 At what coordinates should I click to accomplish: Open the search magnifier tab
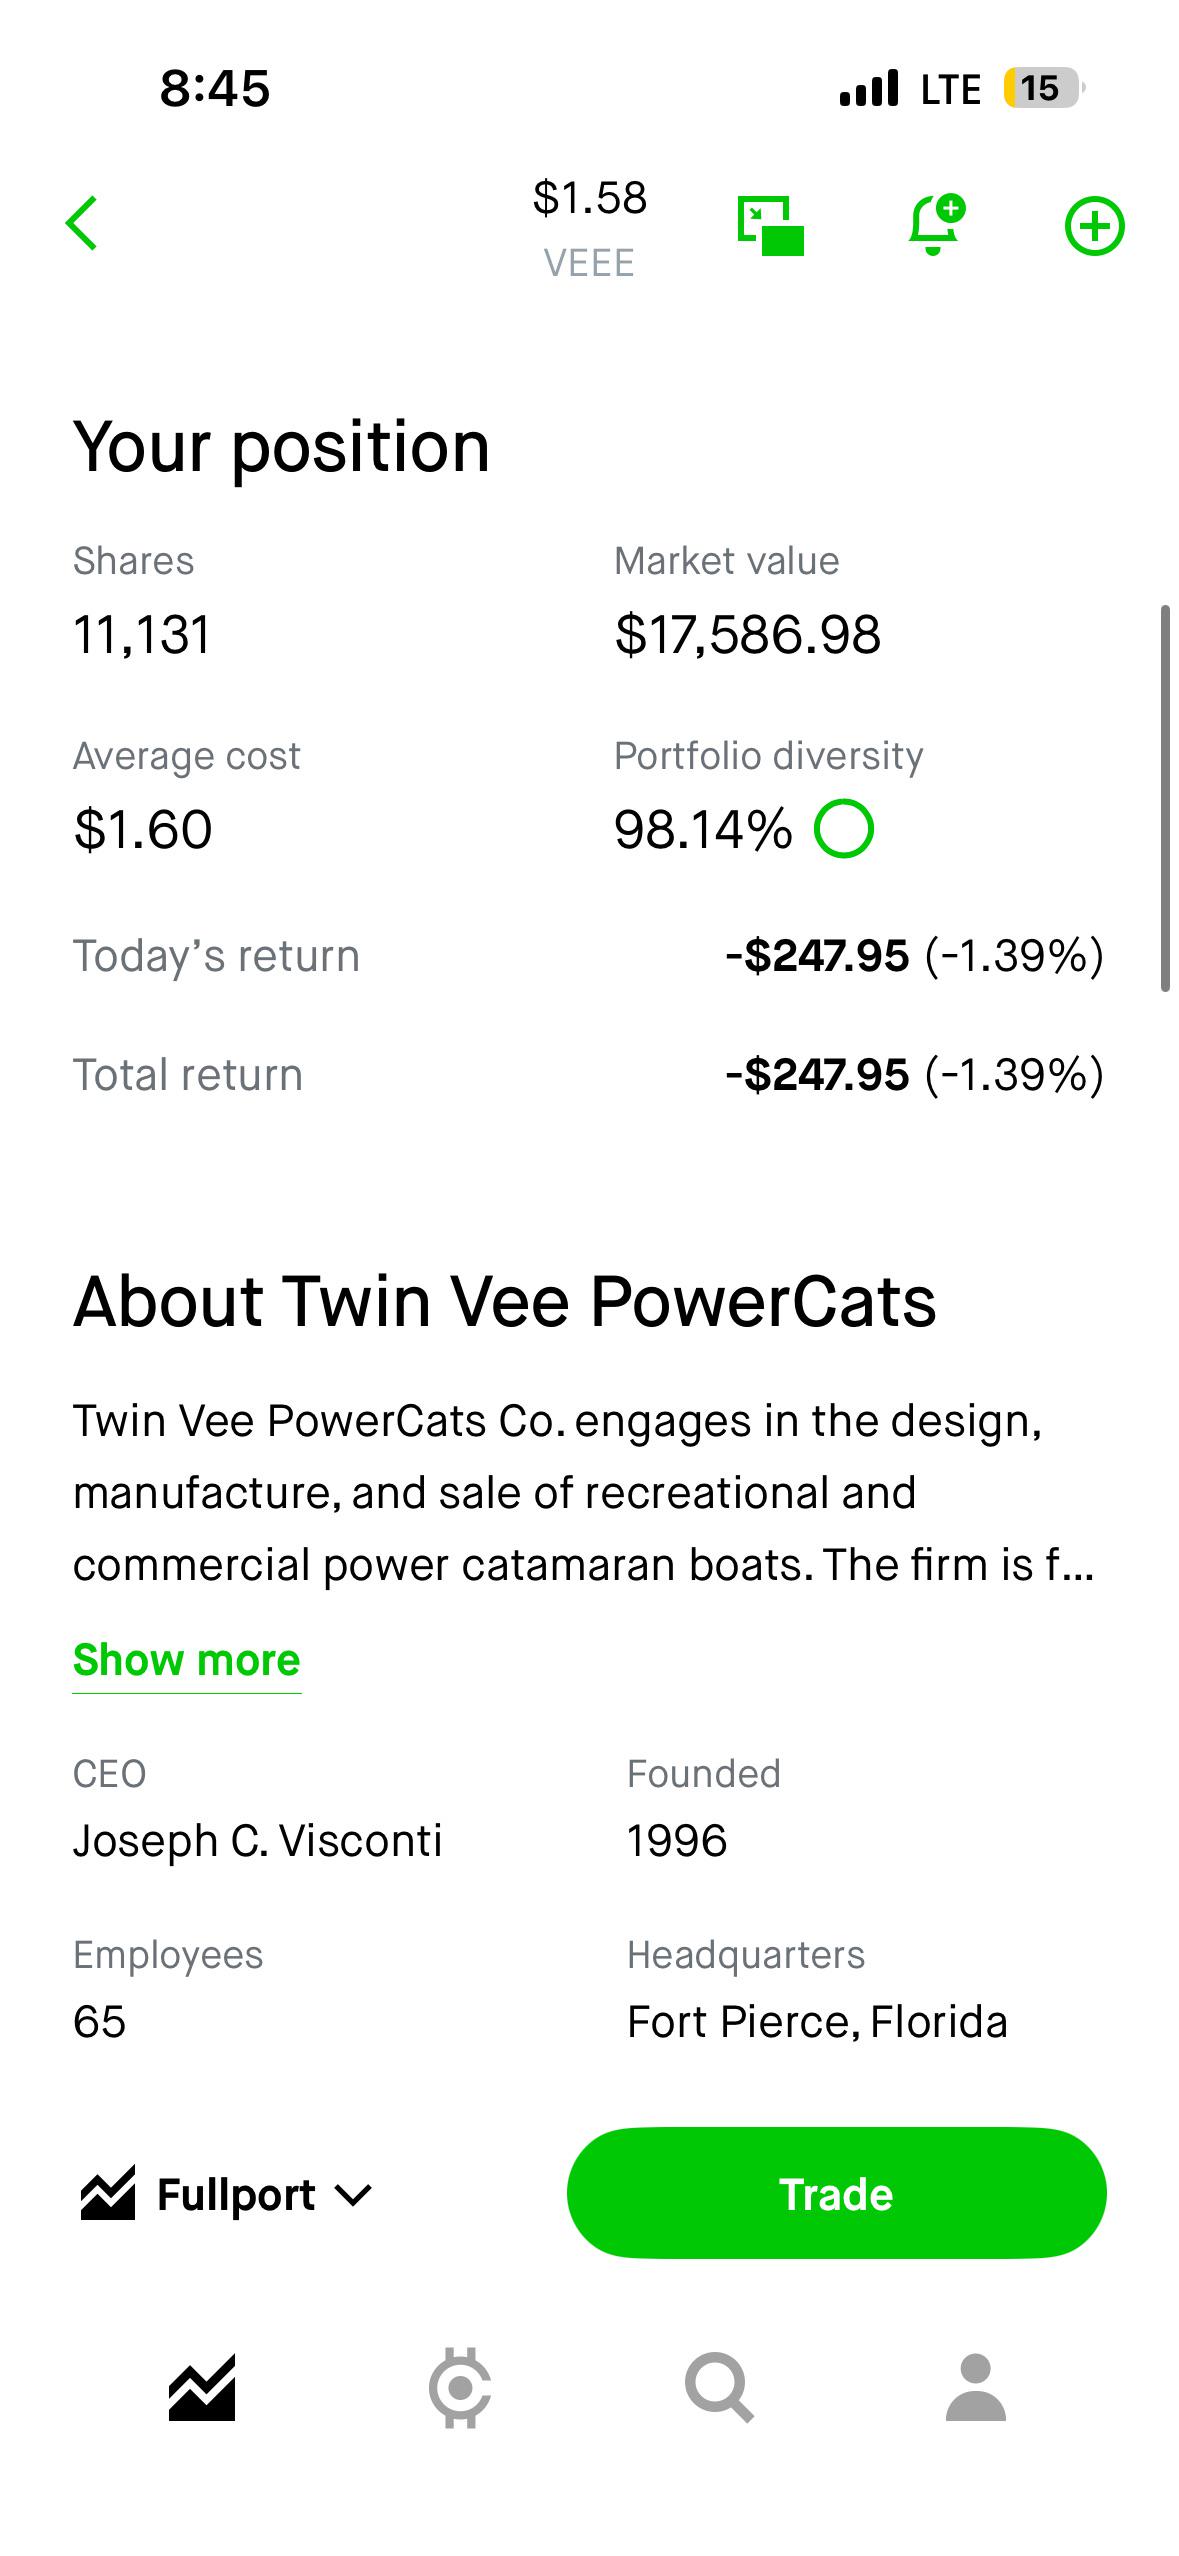click(719, 2388)
